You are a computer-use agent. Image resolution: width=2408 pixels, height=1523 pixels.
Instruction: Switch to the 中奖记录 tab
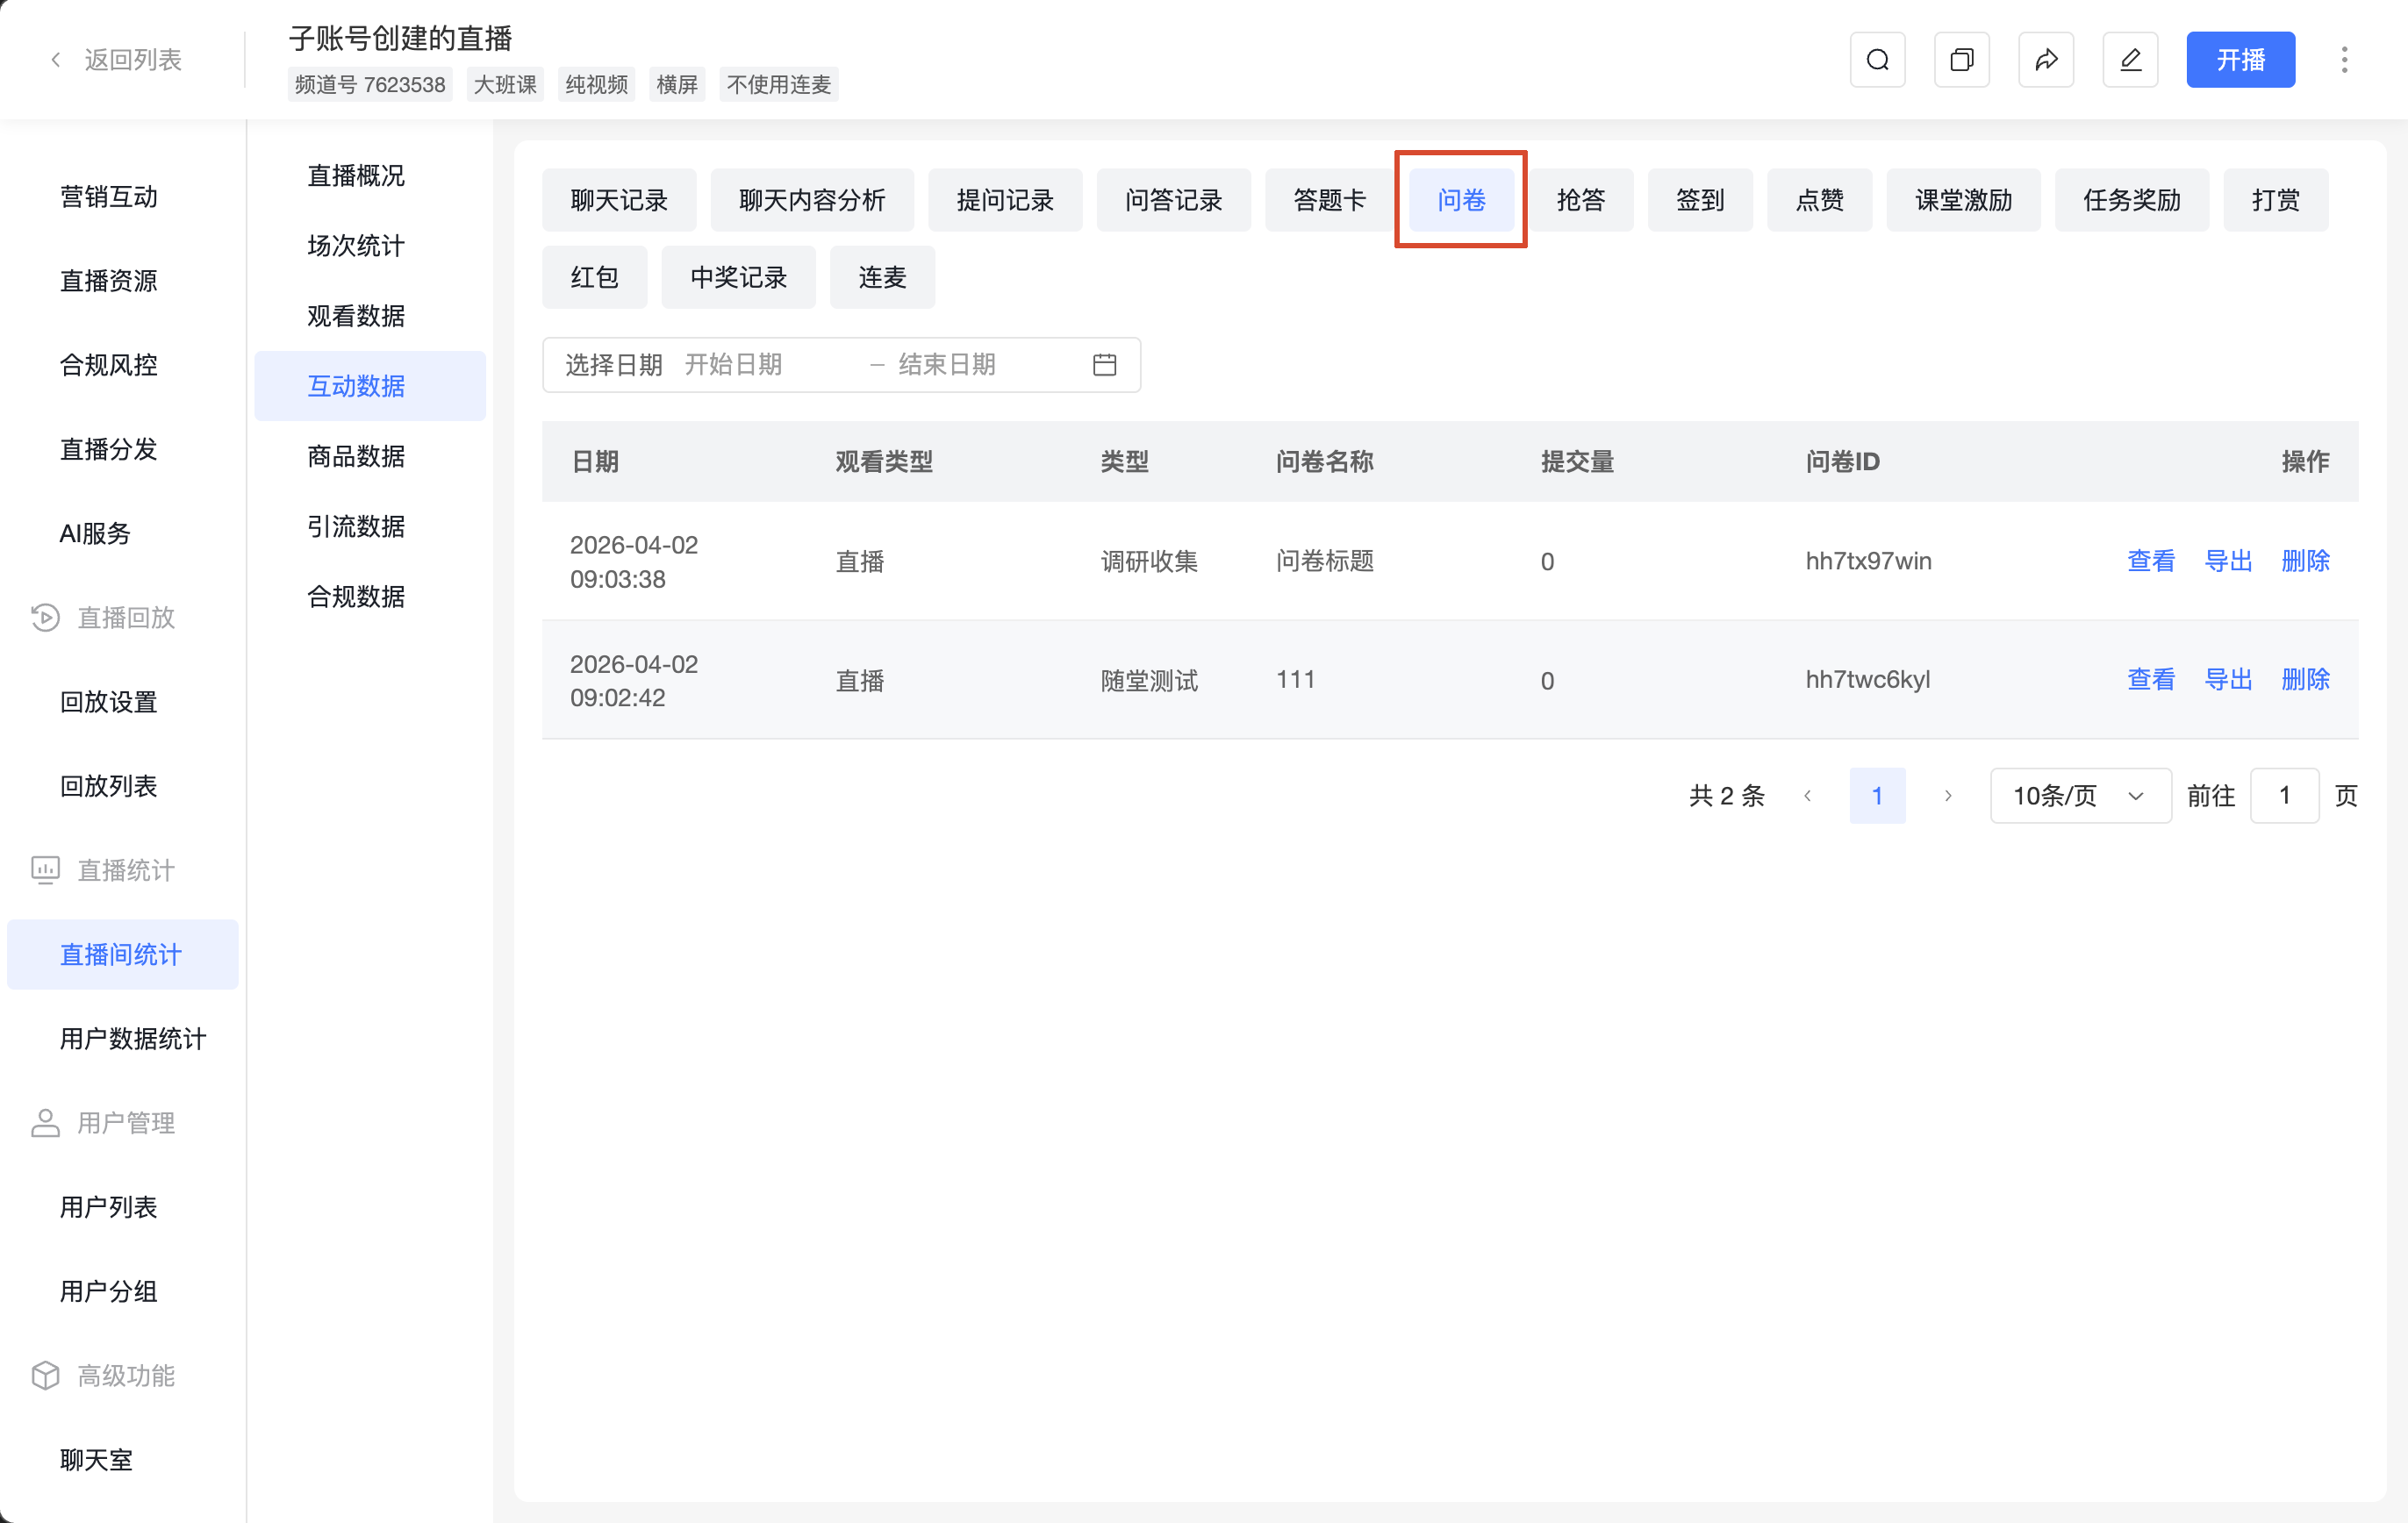[x=738, y=277]
